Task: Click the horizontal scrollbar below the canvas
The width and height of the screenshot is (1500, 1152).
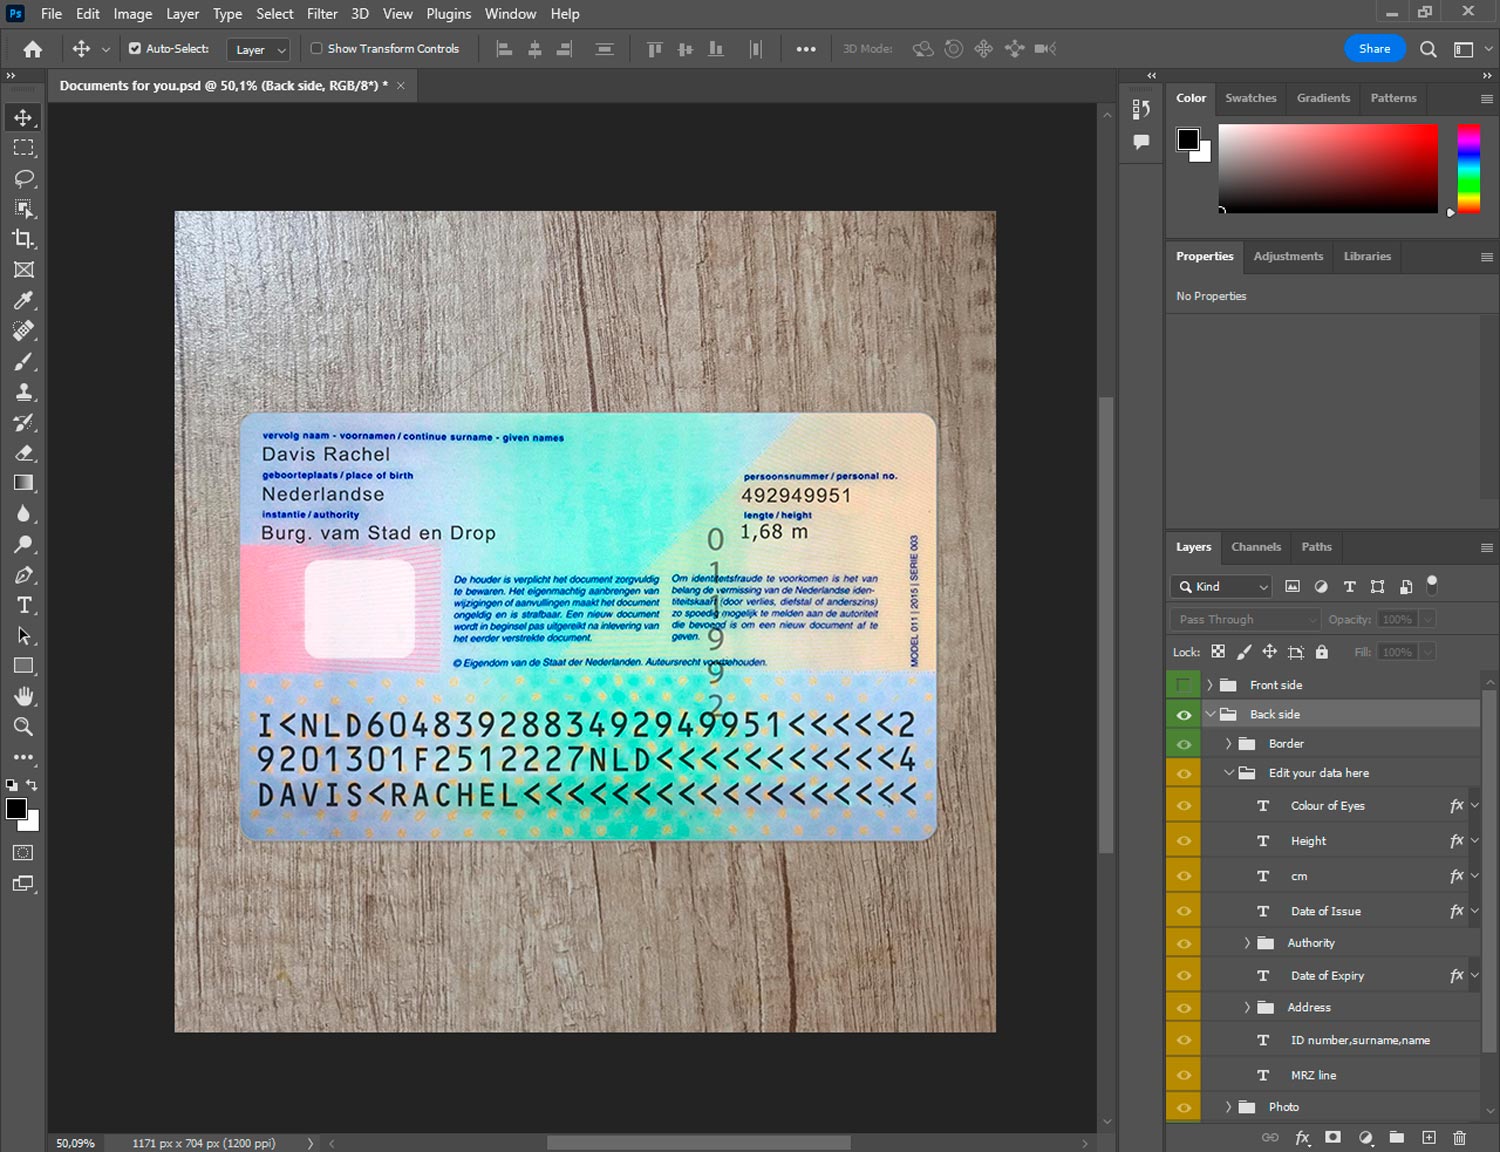Action: click(698, 1143)
